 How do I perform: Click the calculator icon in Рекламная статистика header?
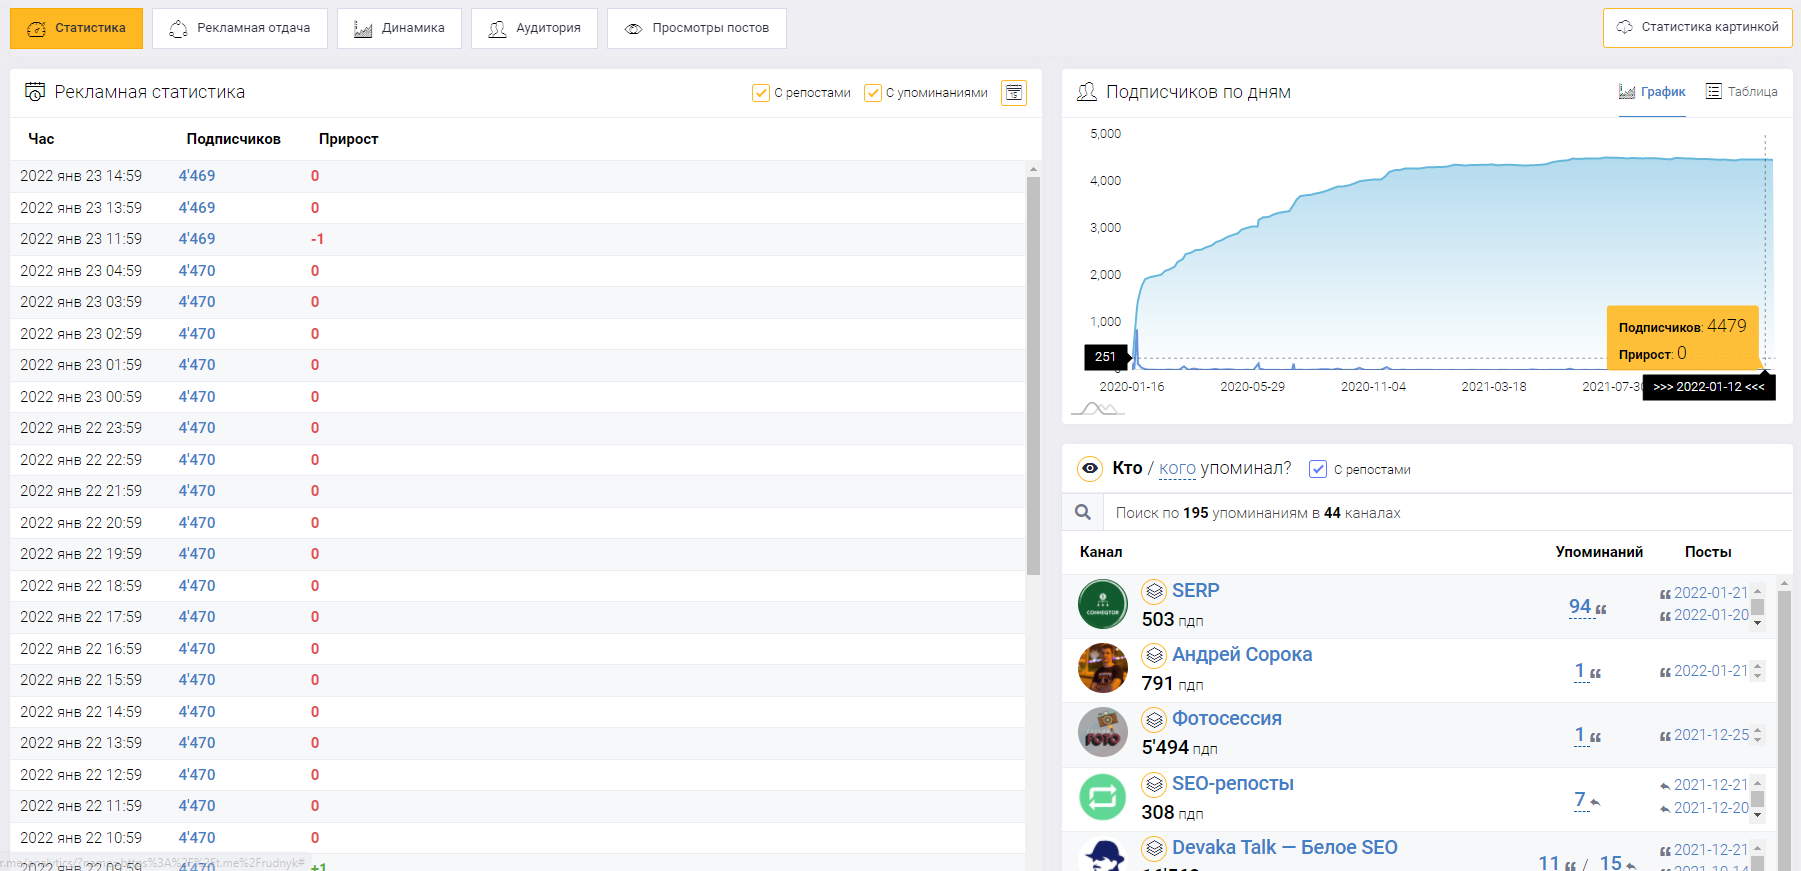point(1014,93)
